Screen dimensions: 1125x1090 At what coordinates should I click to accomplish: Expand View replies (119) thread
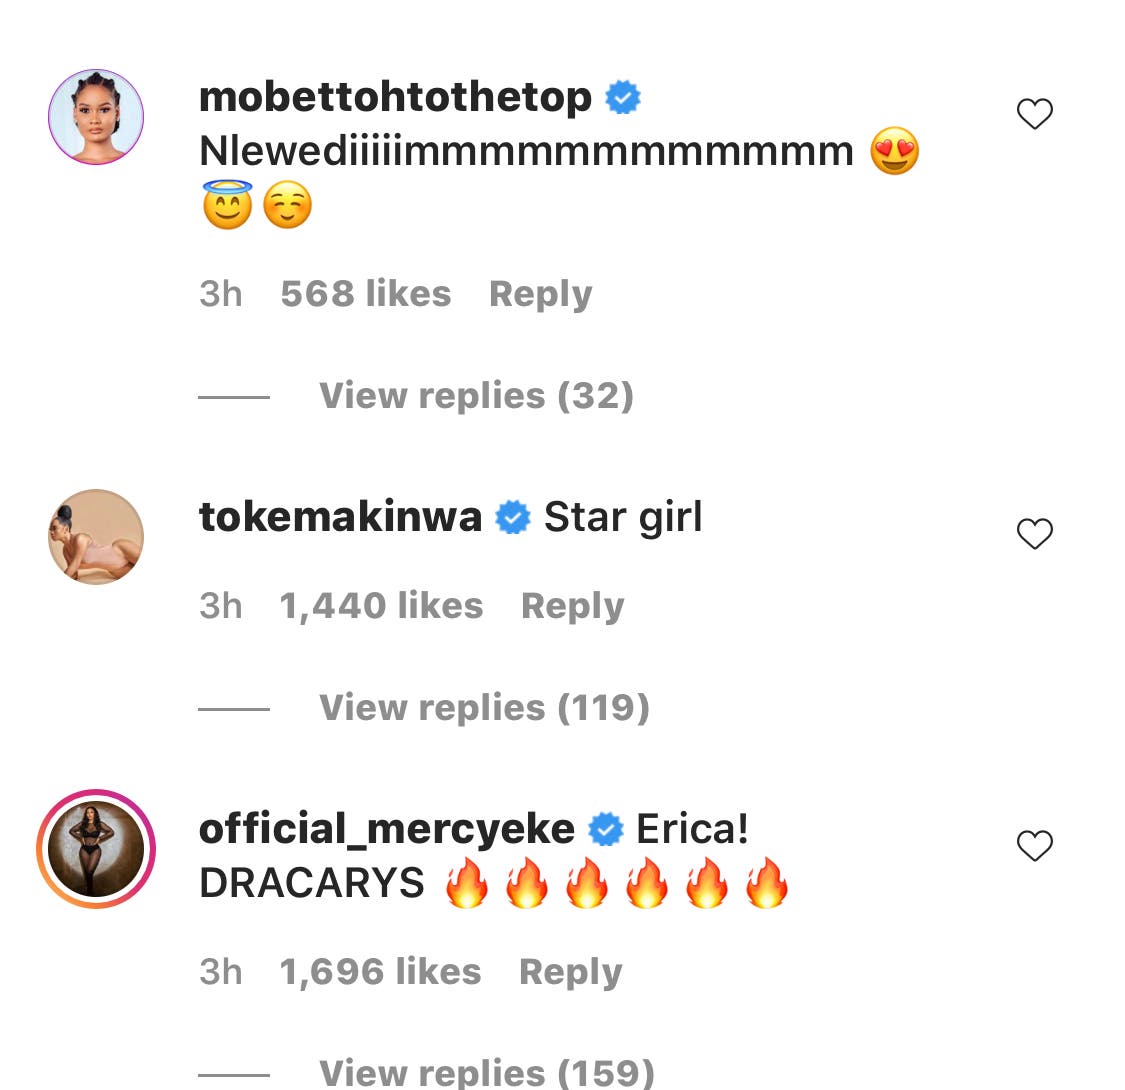tap(484, 708)
